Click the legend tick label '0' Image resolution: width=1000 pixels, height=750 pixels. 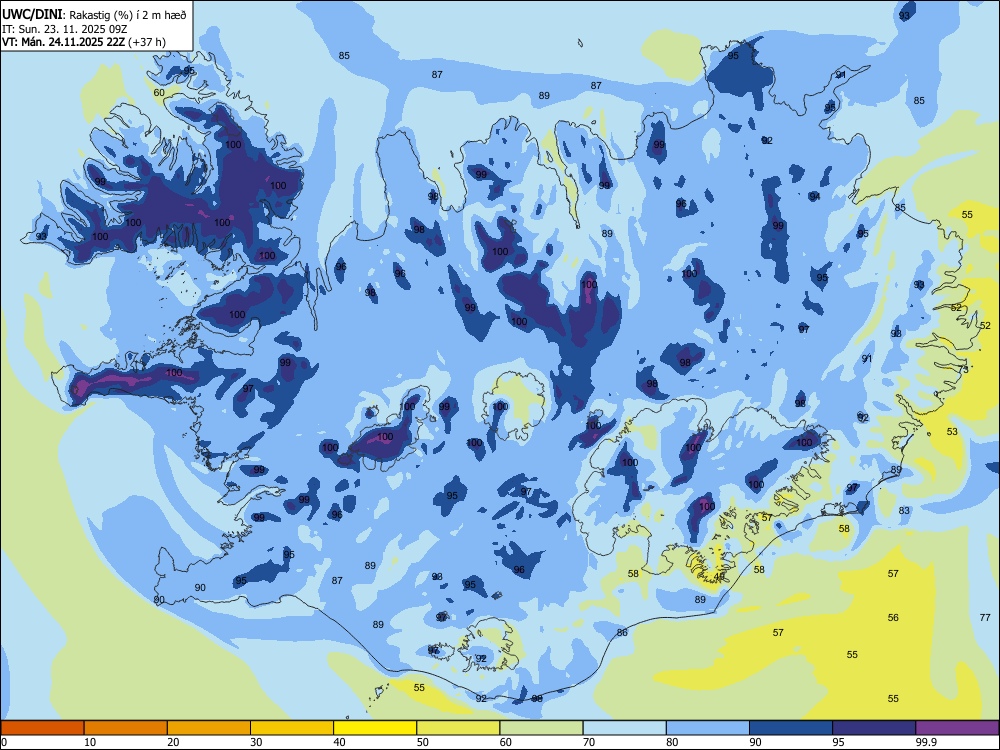point(4,742)
